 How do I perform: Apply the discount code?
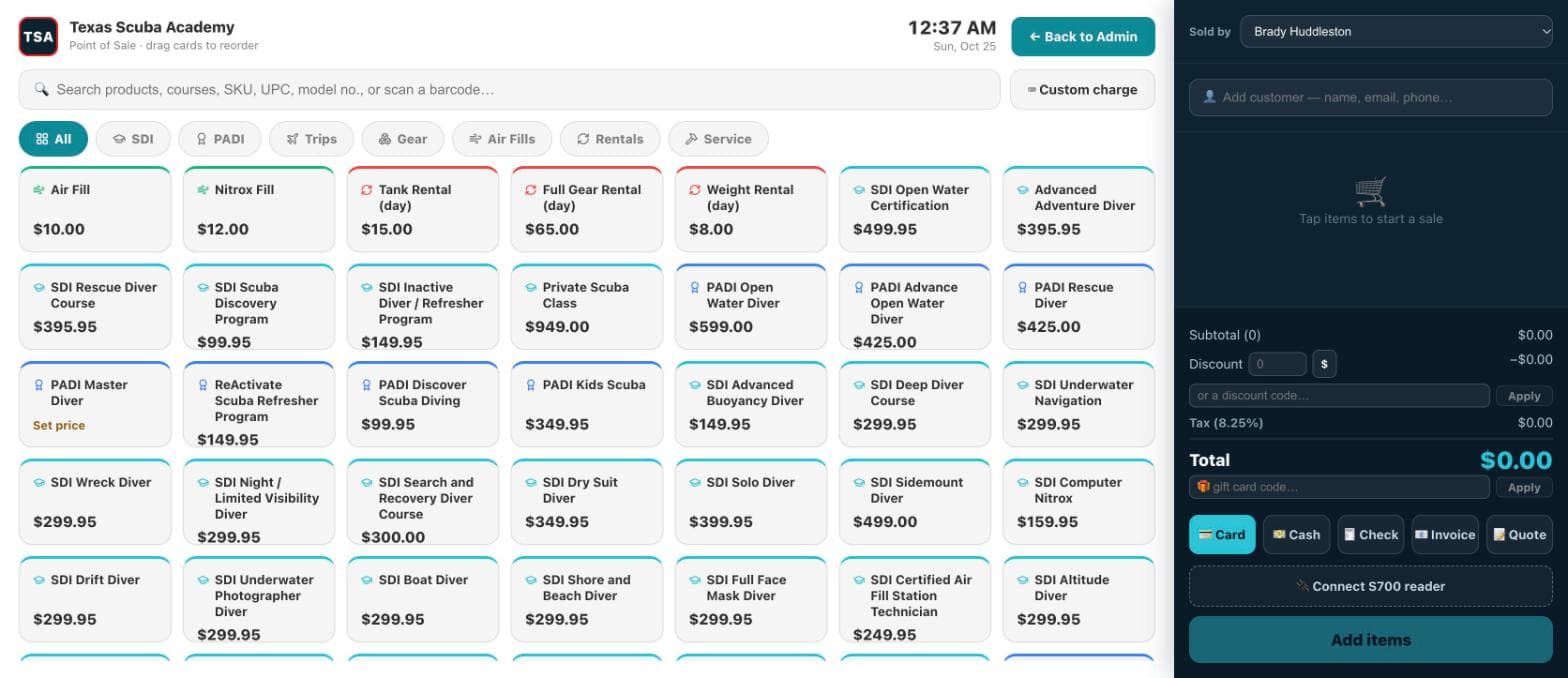tap(1524, 396)
